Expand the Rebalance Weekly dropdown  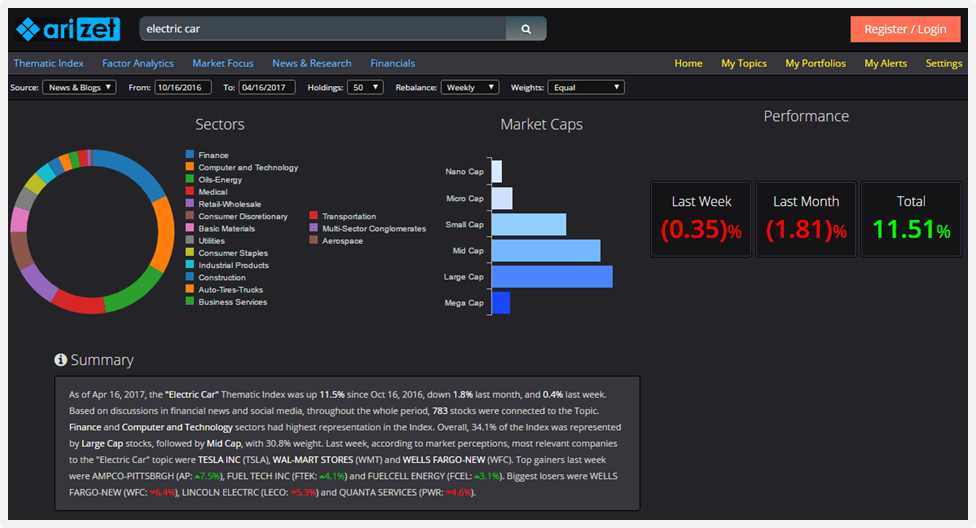coord(470,87)
